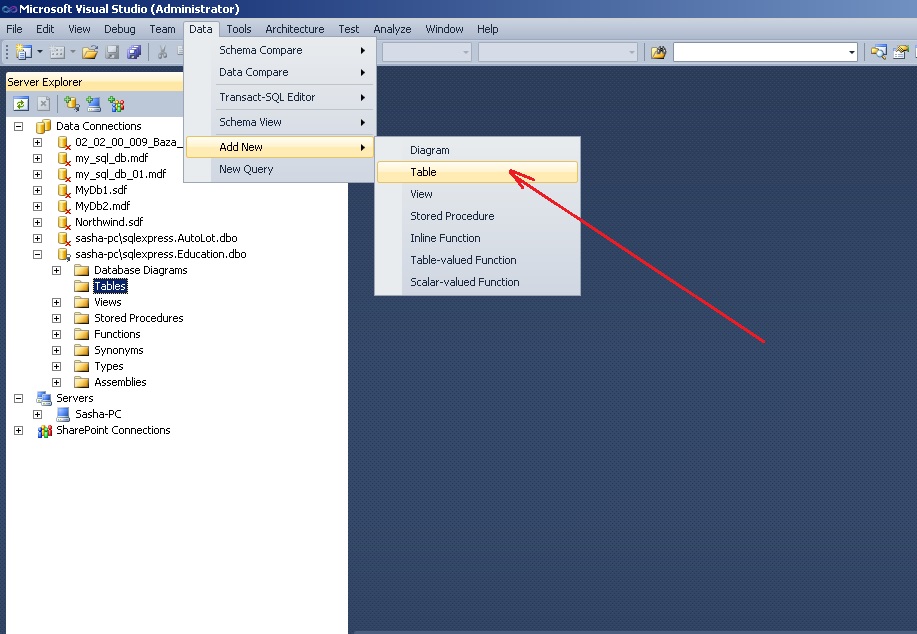Open the Tools menu

239,29
